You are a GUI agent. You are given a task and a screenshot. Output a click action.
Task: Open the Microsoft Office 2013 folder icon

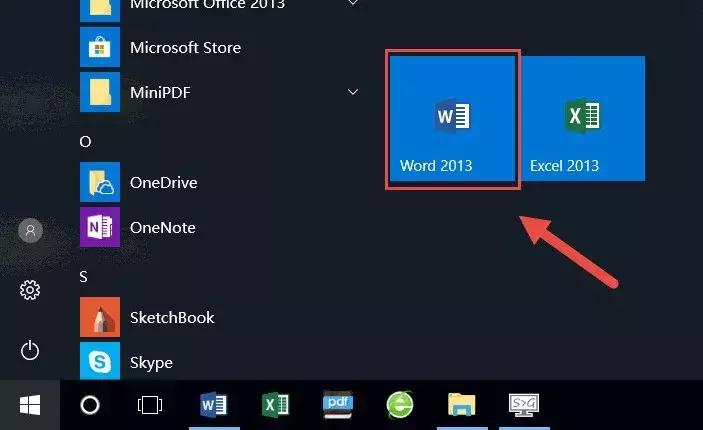tap(100, 10)
